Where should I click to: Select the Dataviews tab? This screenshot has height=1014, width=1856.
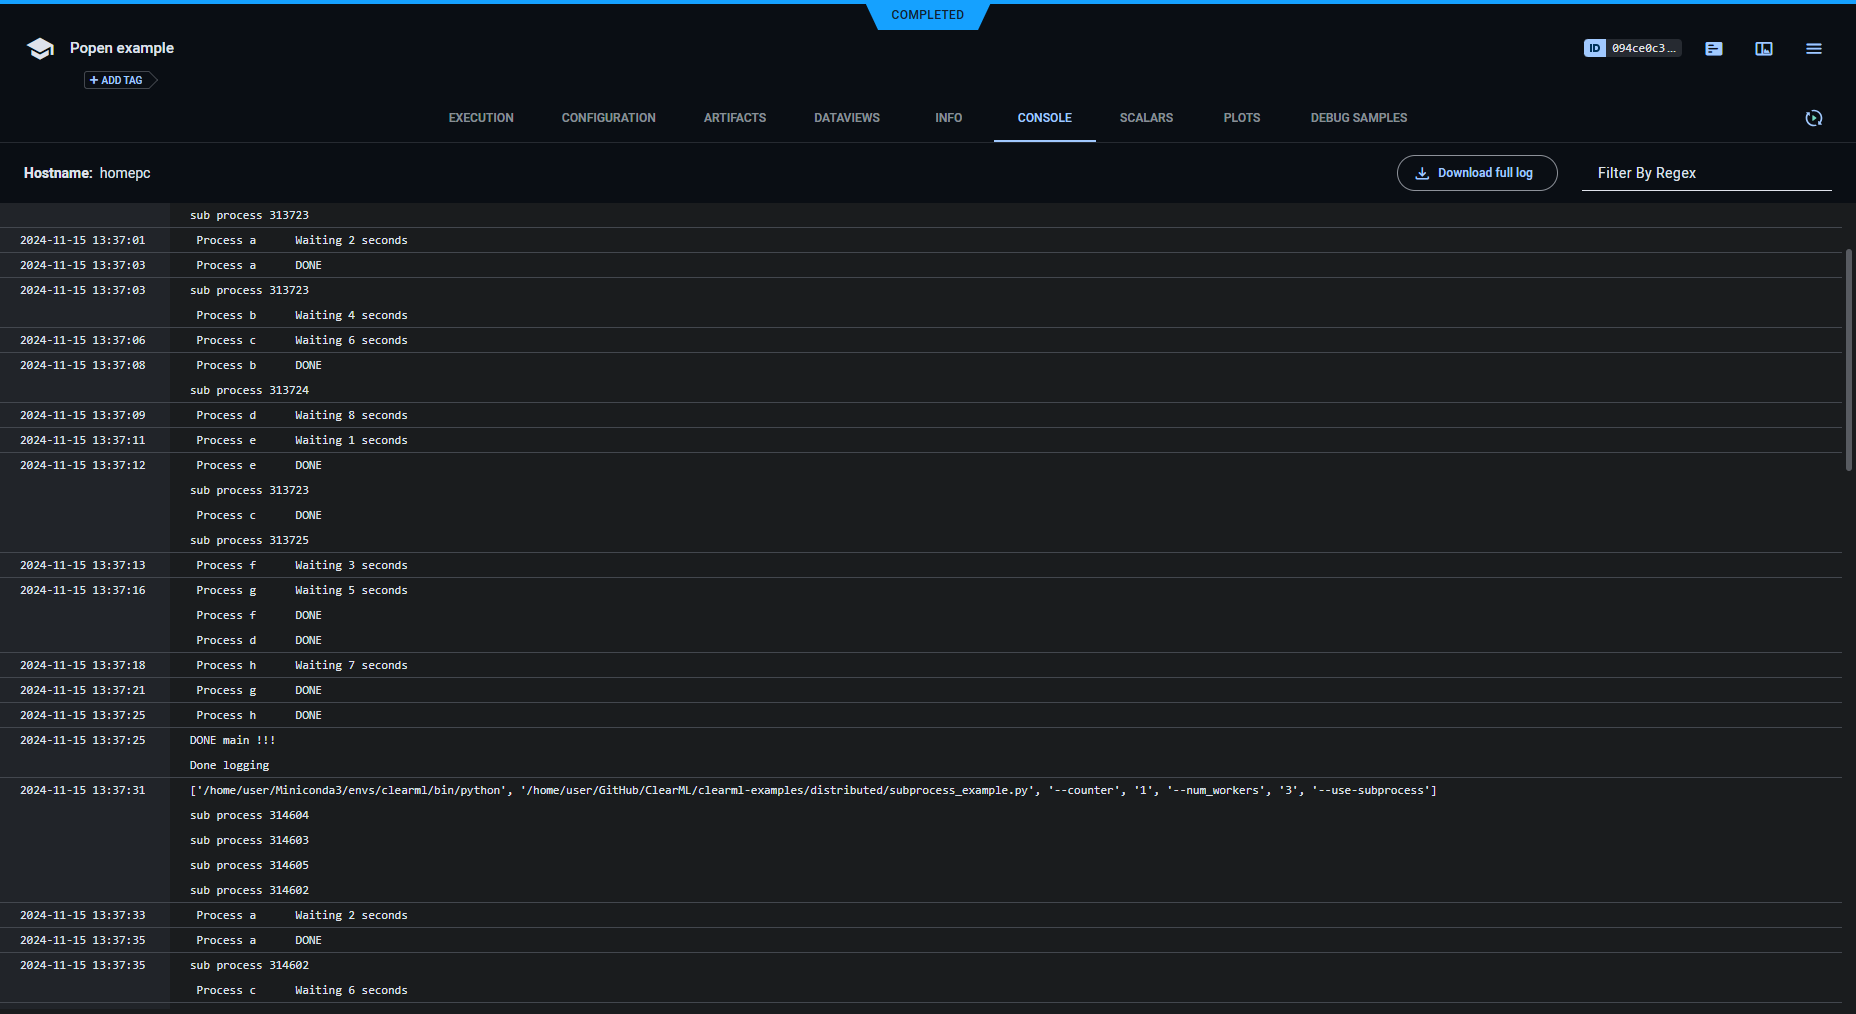tap(847, 118)
